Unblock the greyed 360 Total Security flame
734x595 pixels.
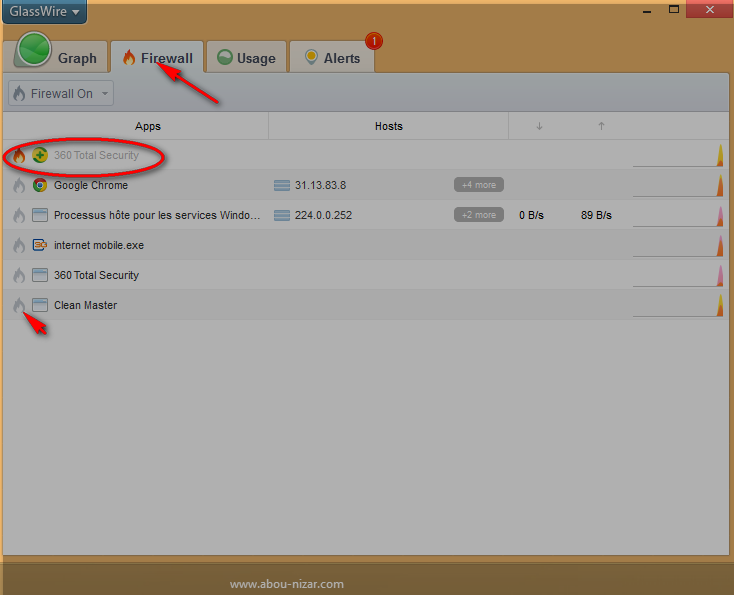click(19, 155)
